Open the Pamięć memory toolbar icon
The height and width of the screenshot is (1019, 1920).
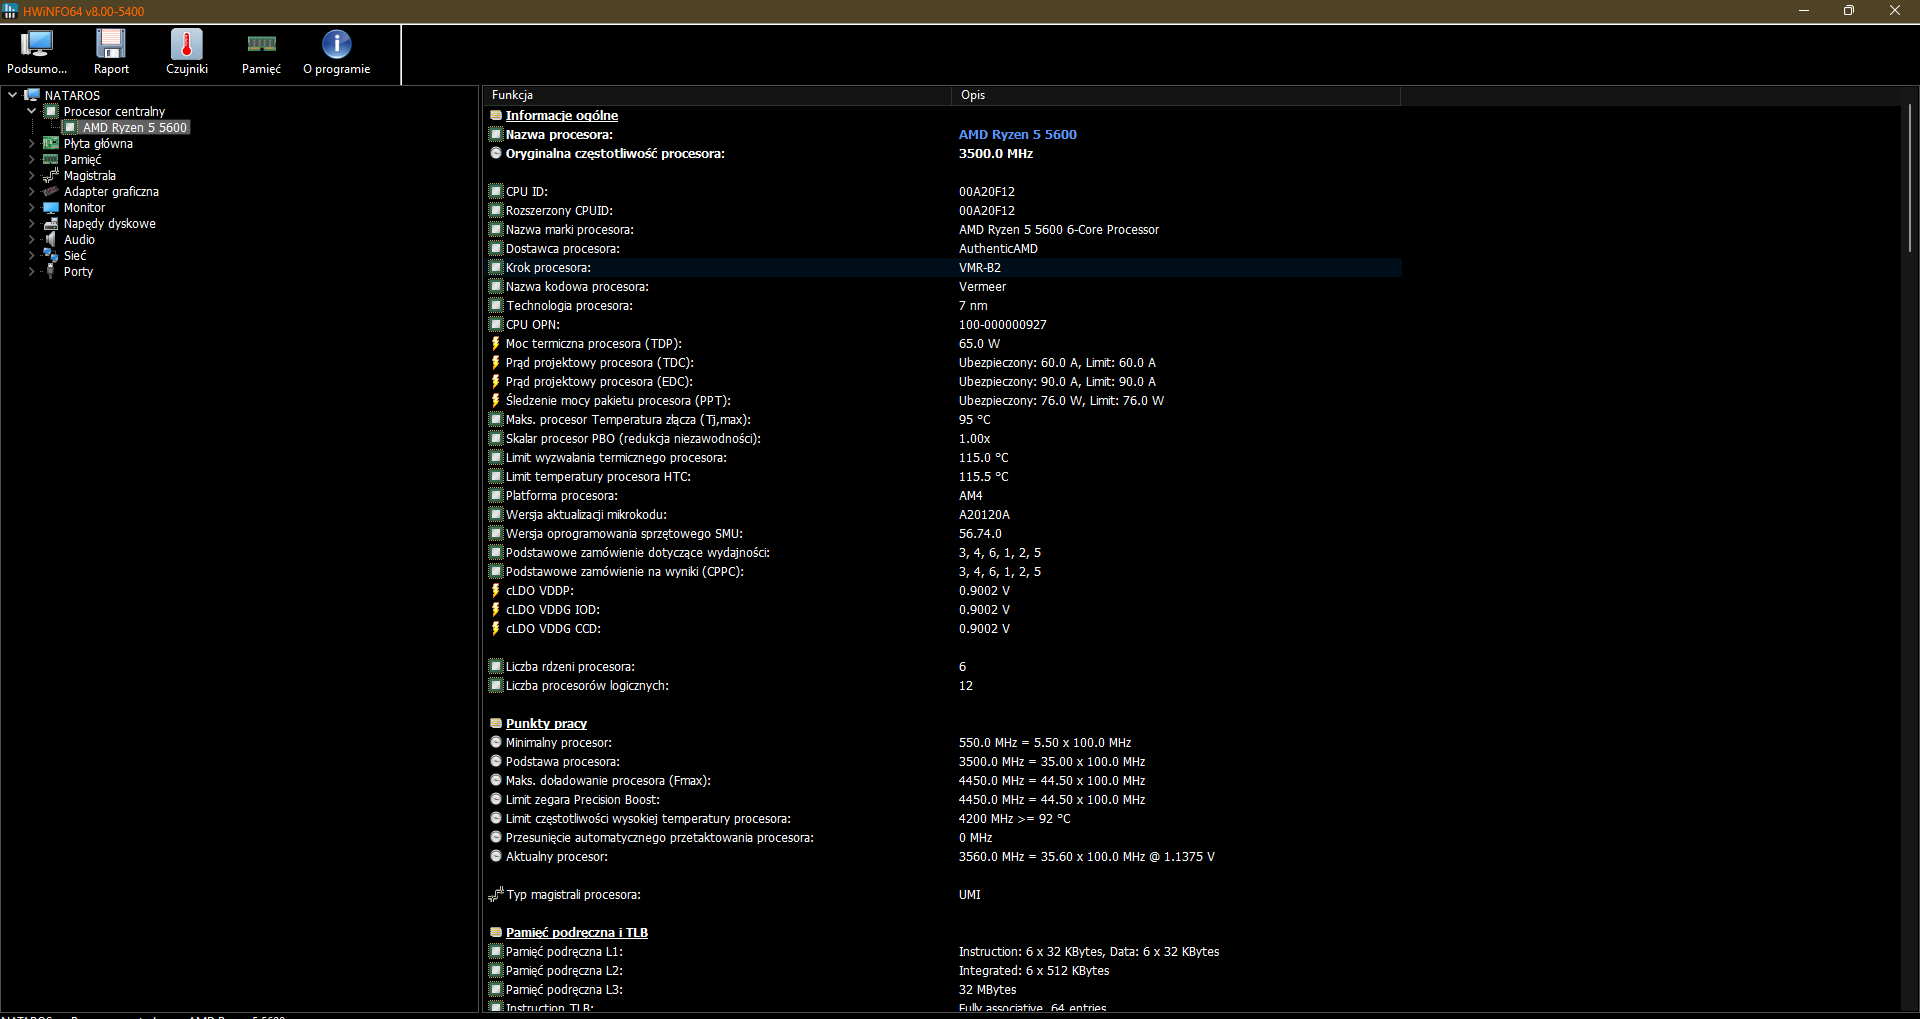[261, 44]
